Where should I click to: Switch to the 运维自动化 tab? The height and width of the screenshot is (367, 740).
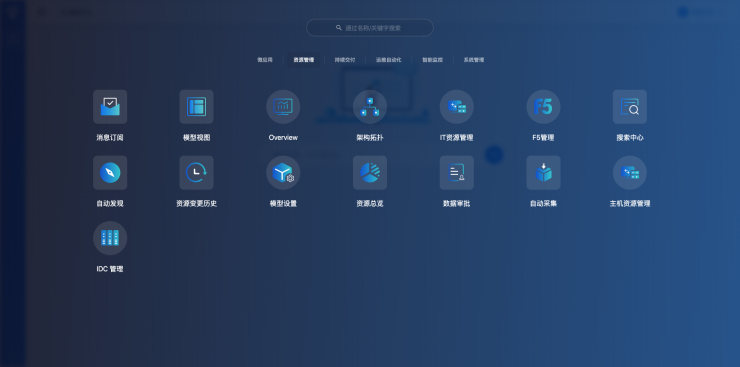pos(388,60)
